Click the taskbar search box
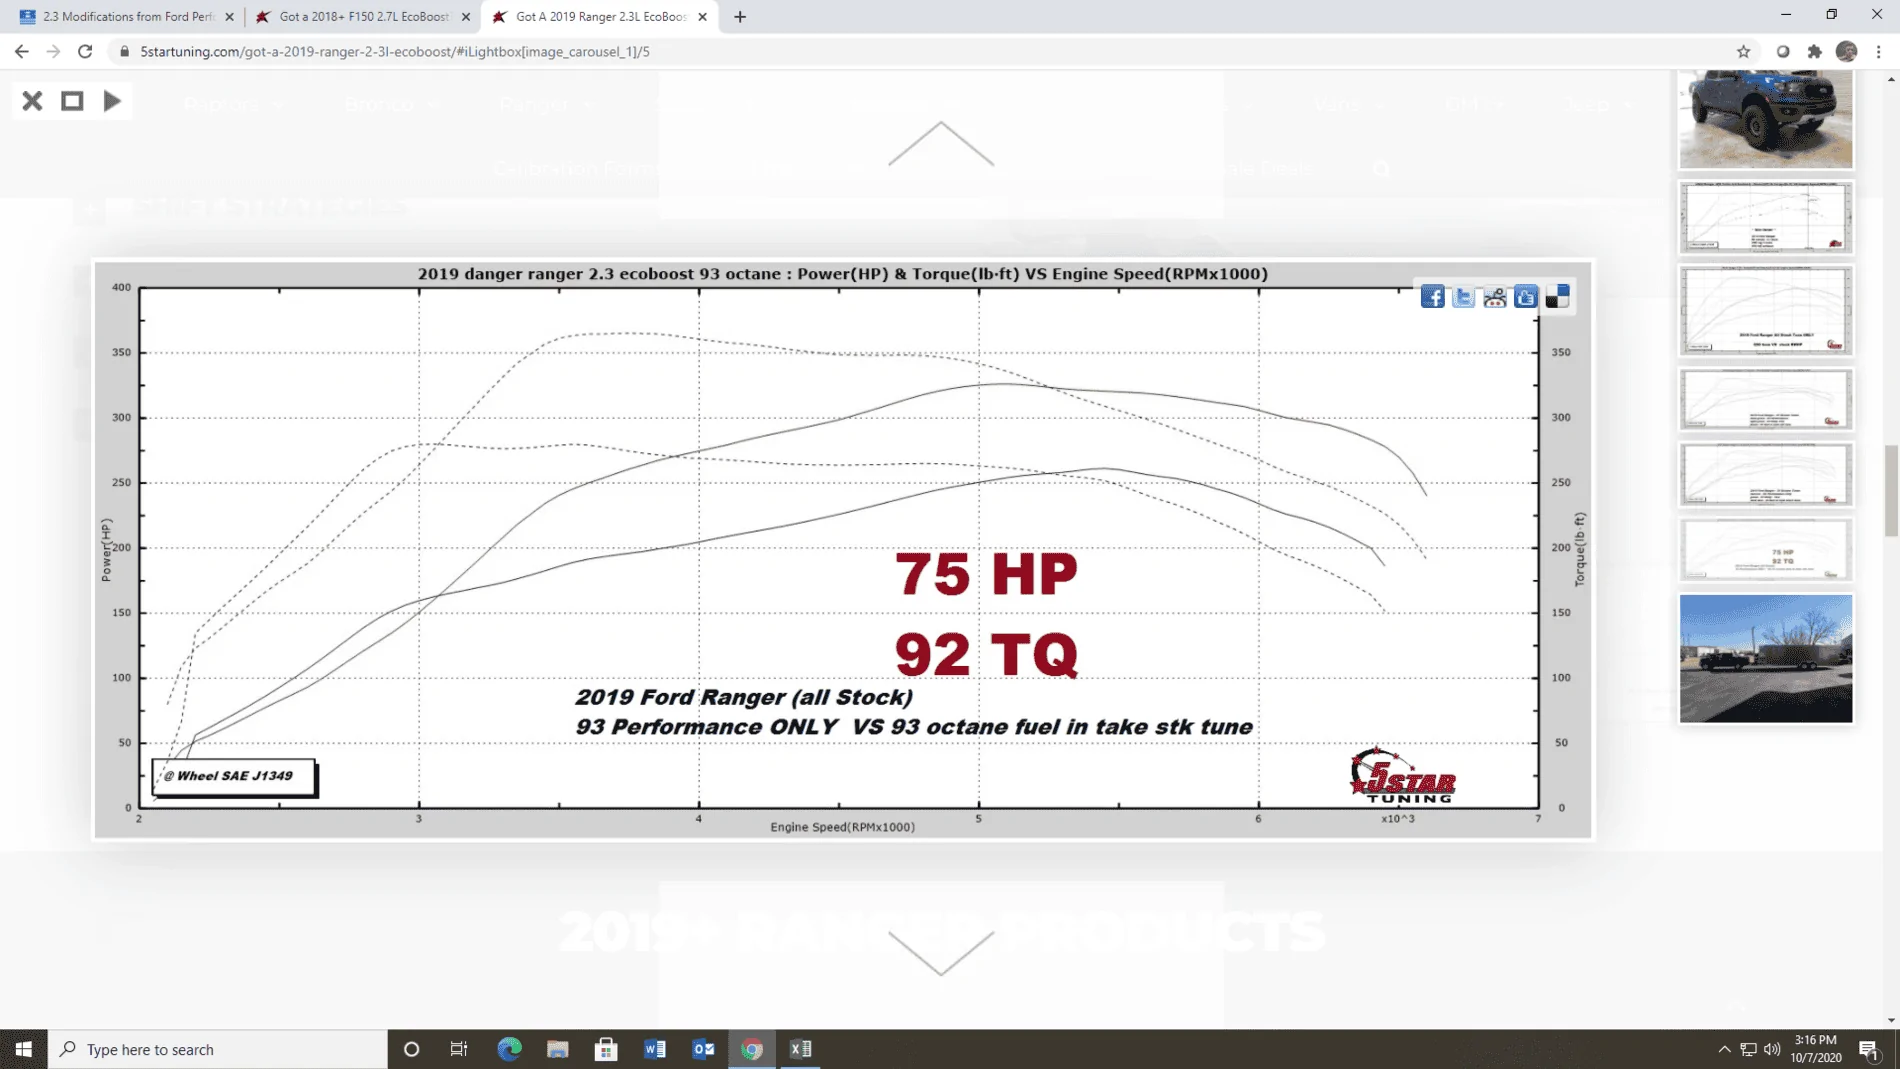The image size is (1900, 1069). (218, 1049)
